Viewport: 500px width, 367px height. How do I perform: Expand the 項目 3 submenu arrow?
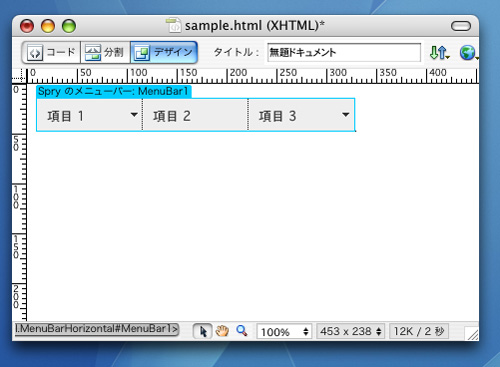point(346,115)
